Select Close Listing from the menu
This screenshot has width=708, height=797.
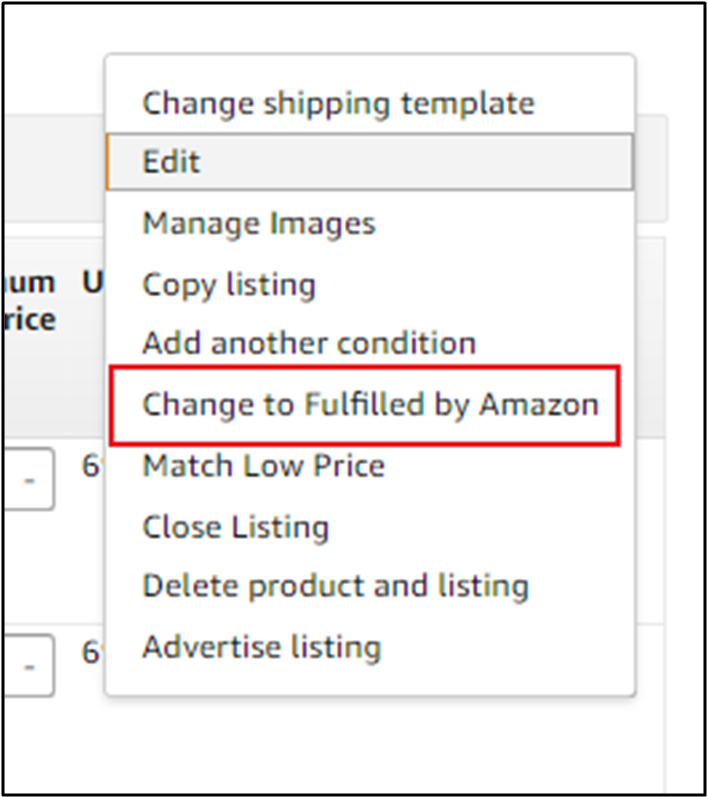(x=235, y=527)
